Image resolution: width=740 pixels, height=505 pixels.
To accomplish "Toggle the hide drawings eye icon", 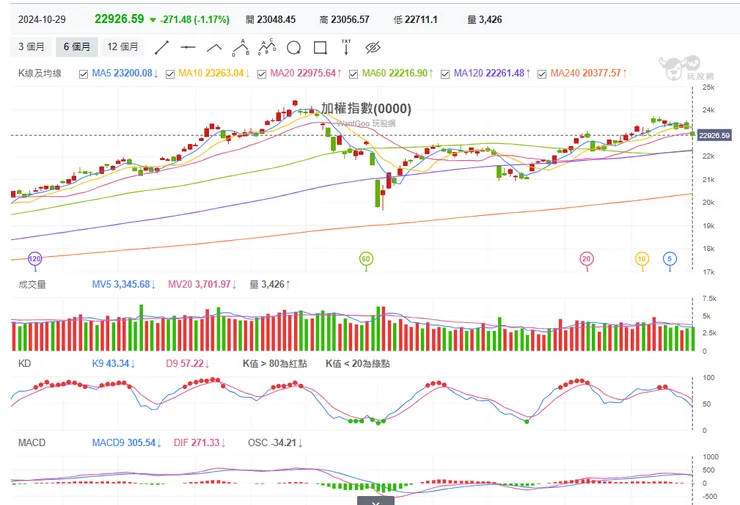I will pyautogui.click(x=373, y=48).
